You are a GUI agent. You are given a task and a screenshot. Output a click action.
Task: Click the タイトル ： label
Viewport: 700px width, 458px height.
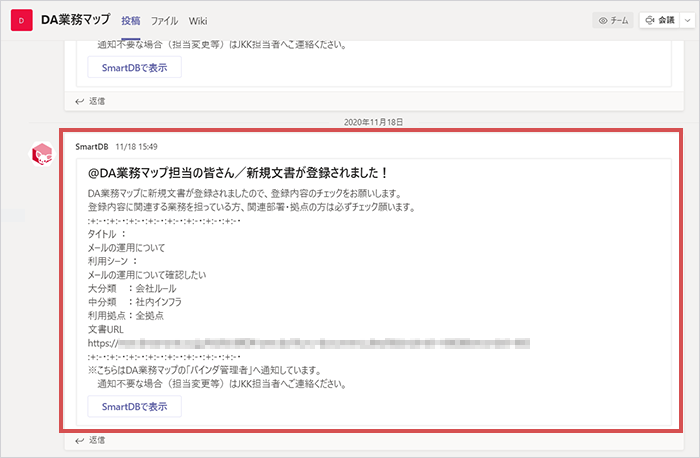coord(108,234)
